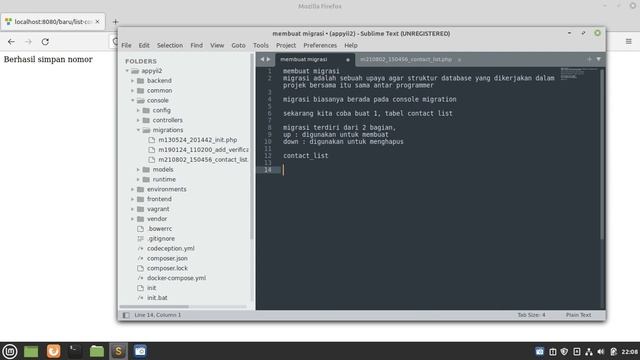Open m190124_110200_add_verification file in sidebar

203,150
